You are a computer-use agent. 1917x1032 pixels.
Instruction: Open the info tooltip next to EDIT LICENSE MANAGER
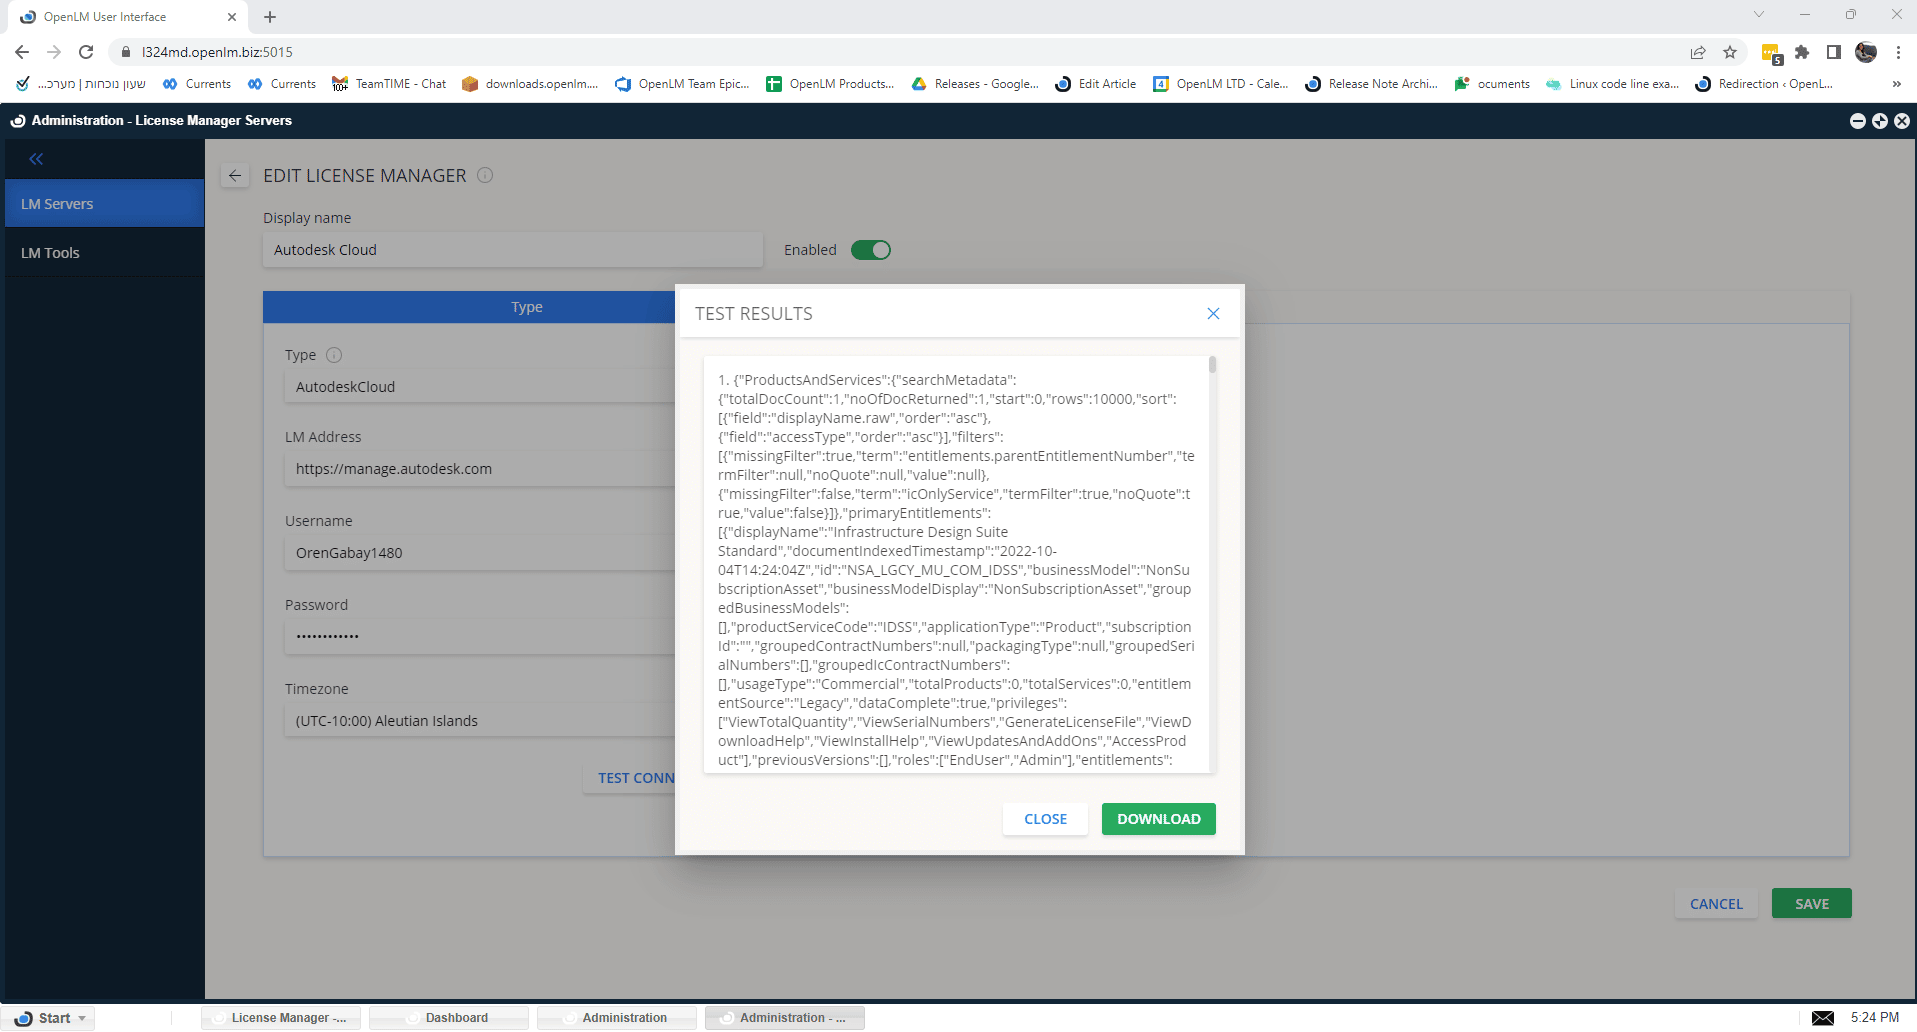[485, 175]
